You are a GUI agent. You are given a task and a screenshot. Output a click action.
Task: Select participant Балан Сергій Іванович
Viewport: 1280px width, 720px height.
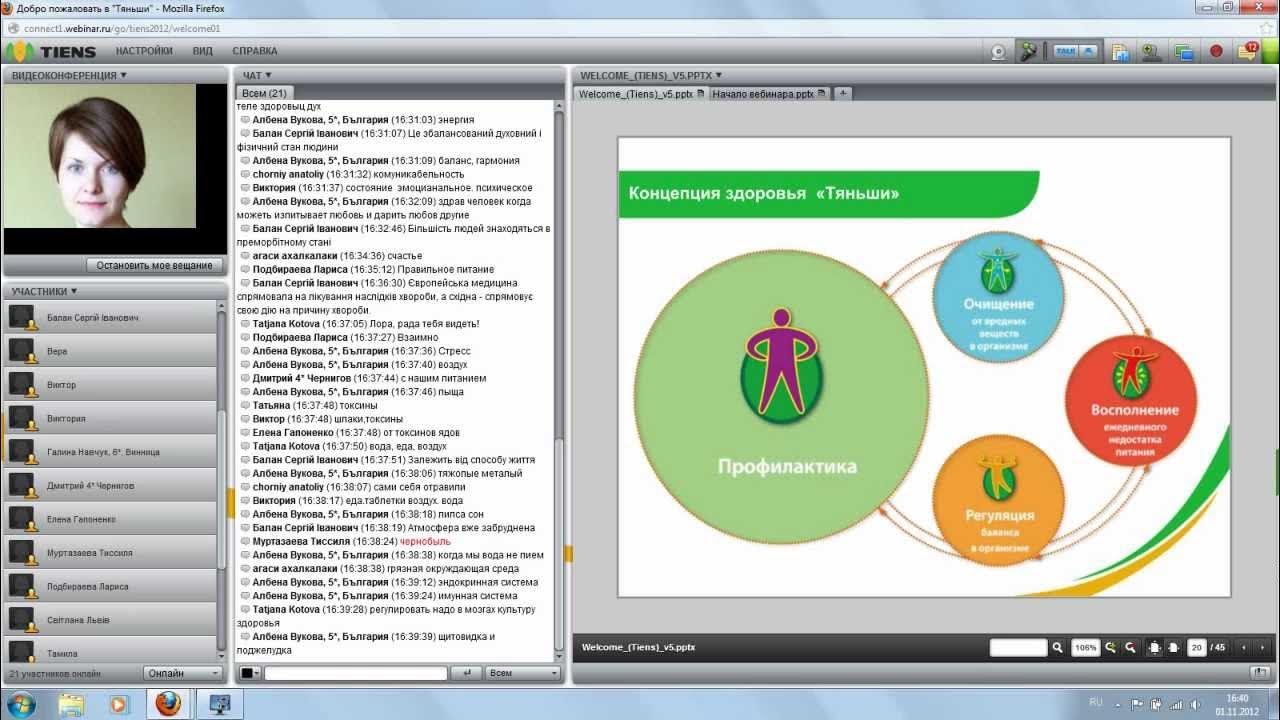click(110, 318)
